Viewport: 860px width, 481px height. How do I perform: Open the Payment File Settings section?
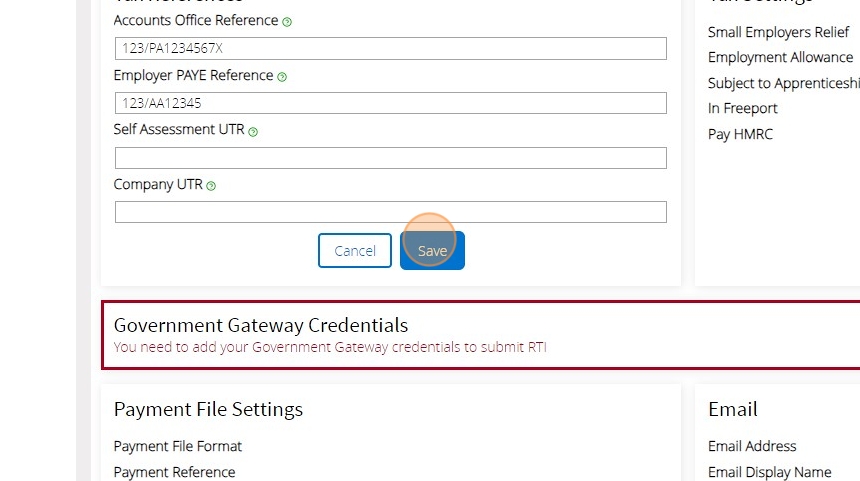click(x=208, y=409)
